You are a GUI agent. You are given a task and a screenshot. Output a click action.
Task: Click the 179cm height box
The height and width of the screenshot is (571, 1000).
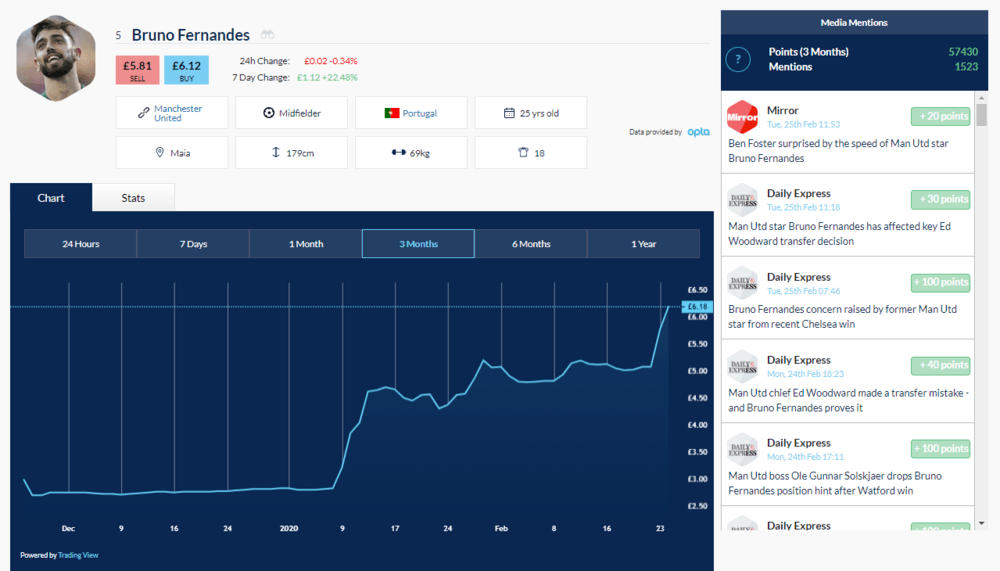[291, 152]
